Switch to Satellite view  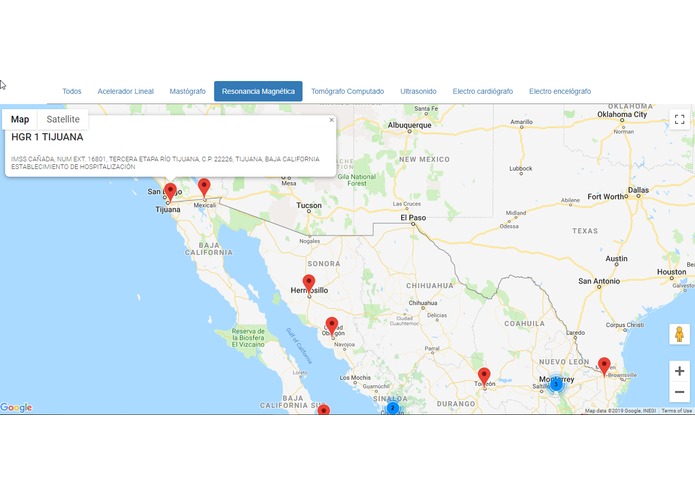click(x=63, y=119)
